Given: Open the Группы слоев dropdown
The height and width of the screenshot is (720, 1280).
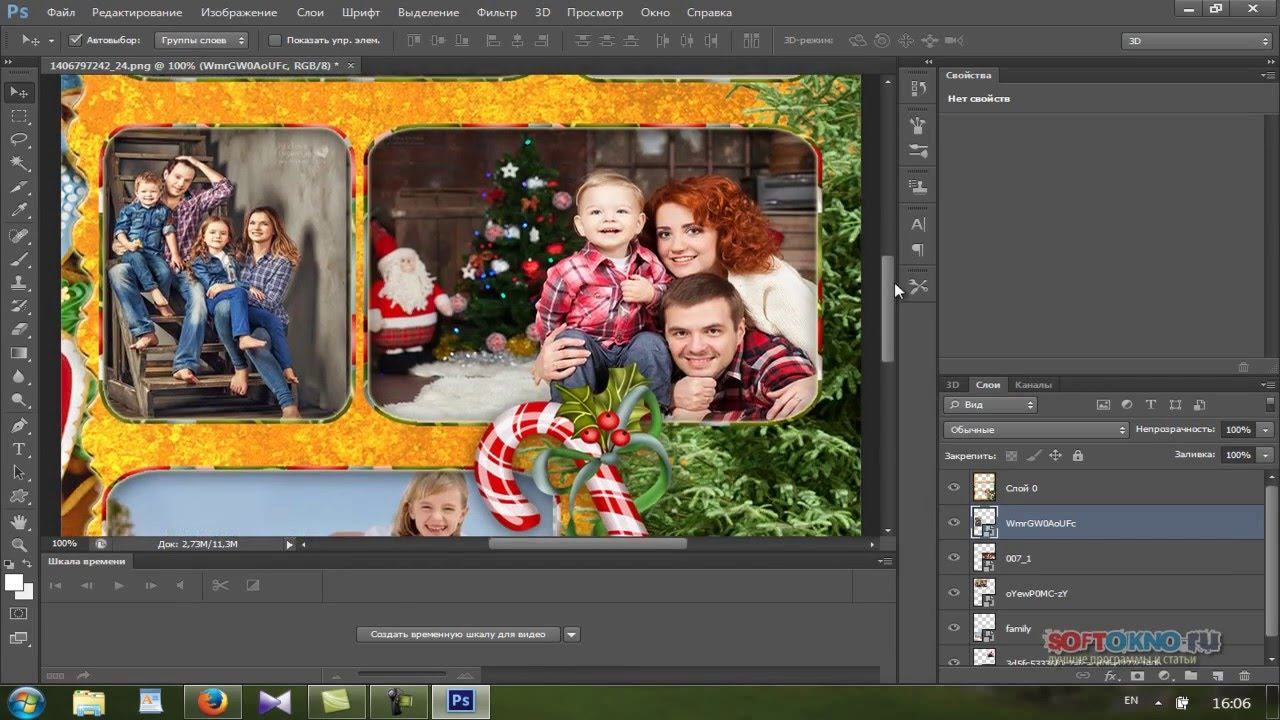Looking at the screenshot, I should pyautogui.click(x=201, y=41).
